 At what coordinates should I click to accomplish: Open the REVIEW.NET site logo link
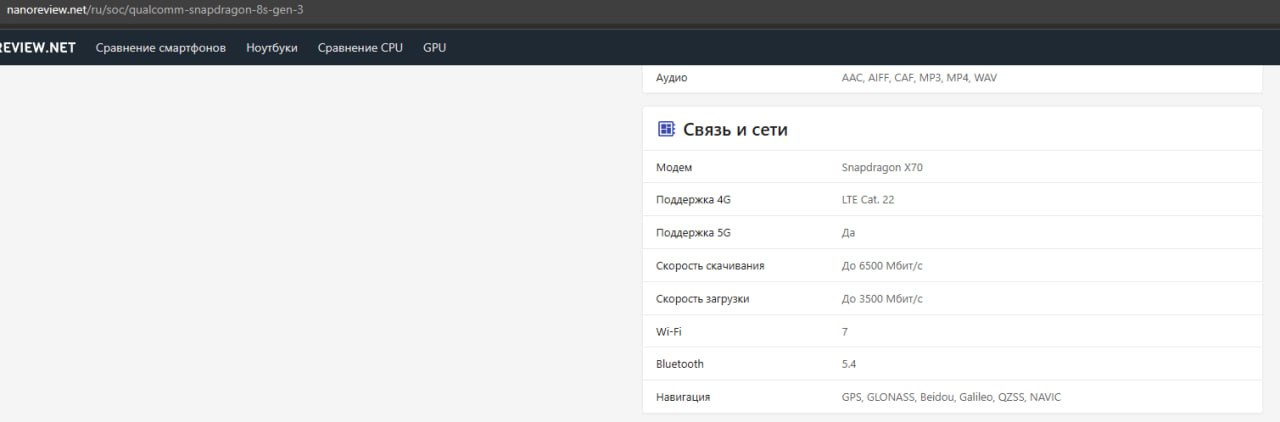coord(38,47)
